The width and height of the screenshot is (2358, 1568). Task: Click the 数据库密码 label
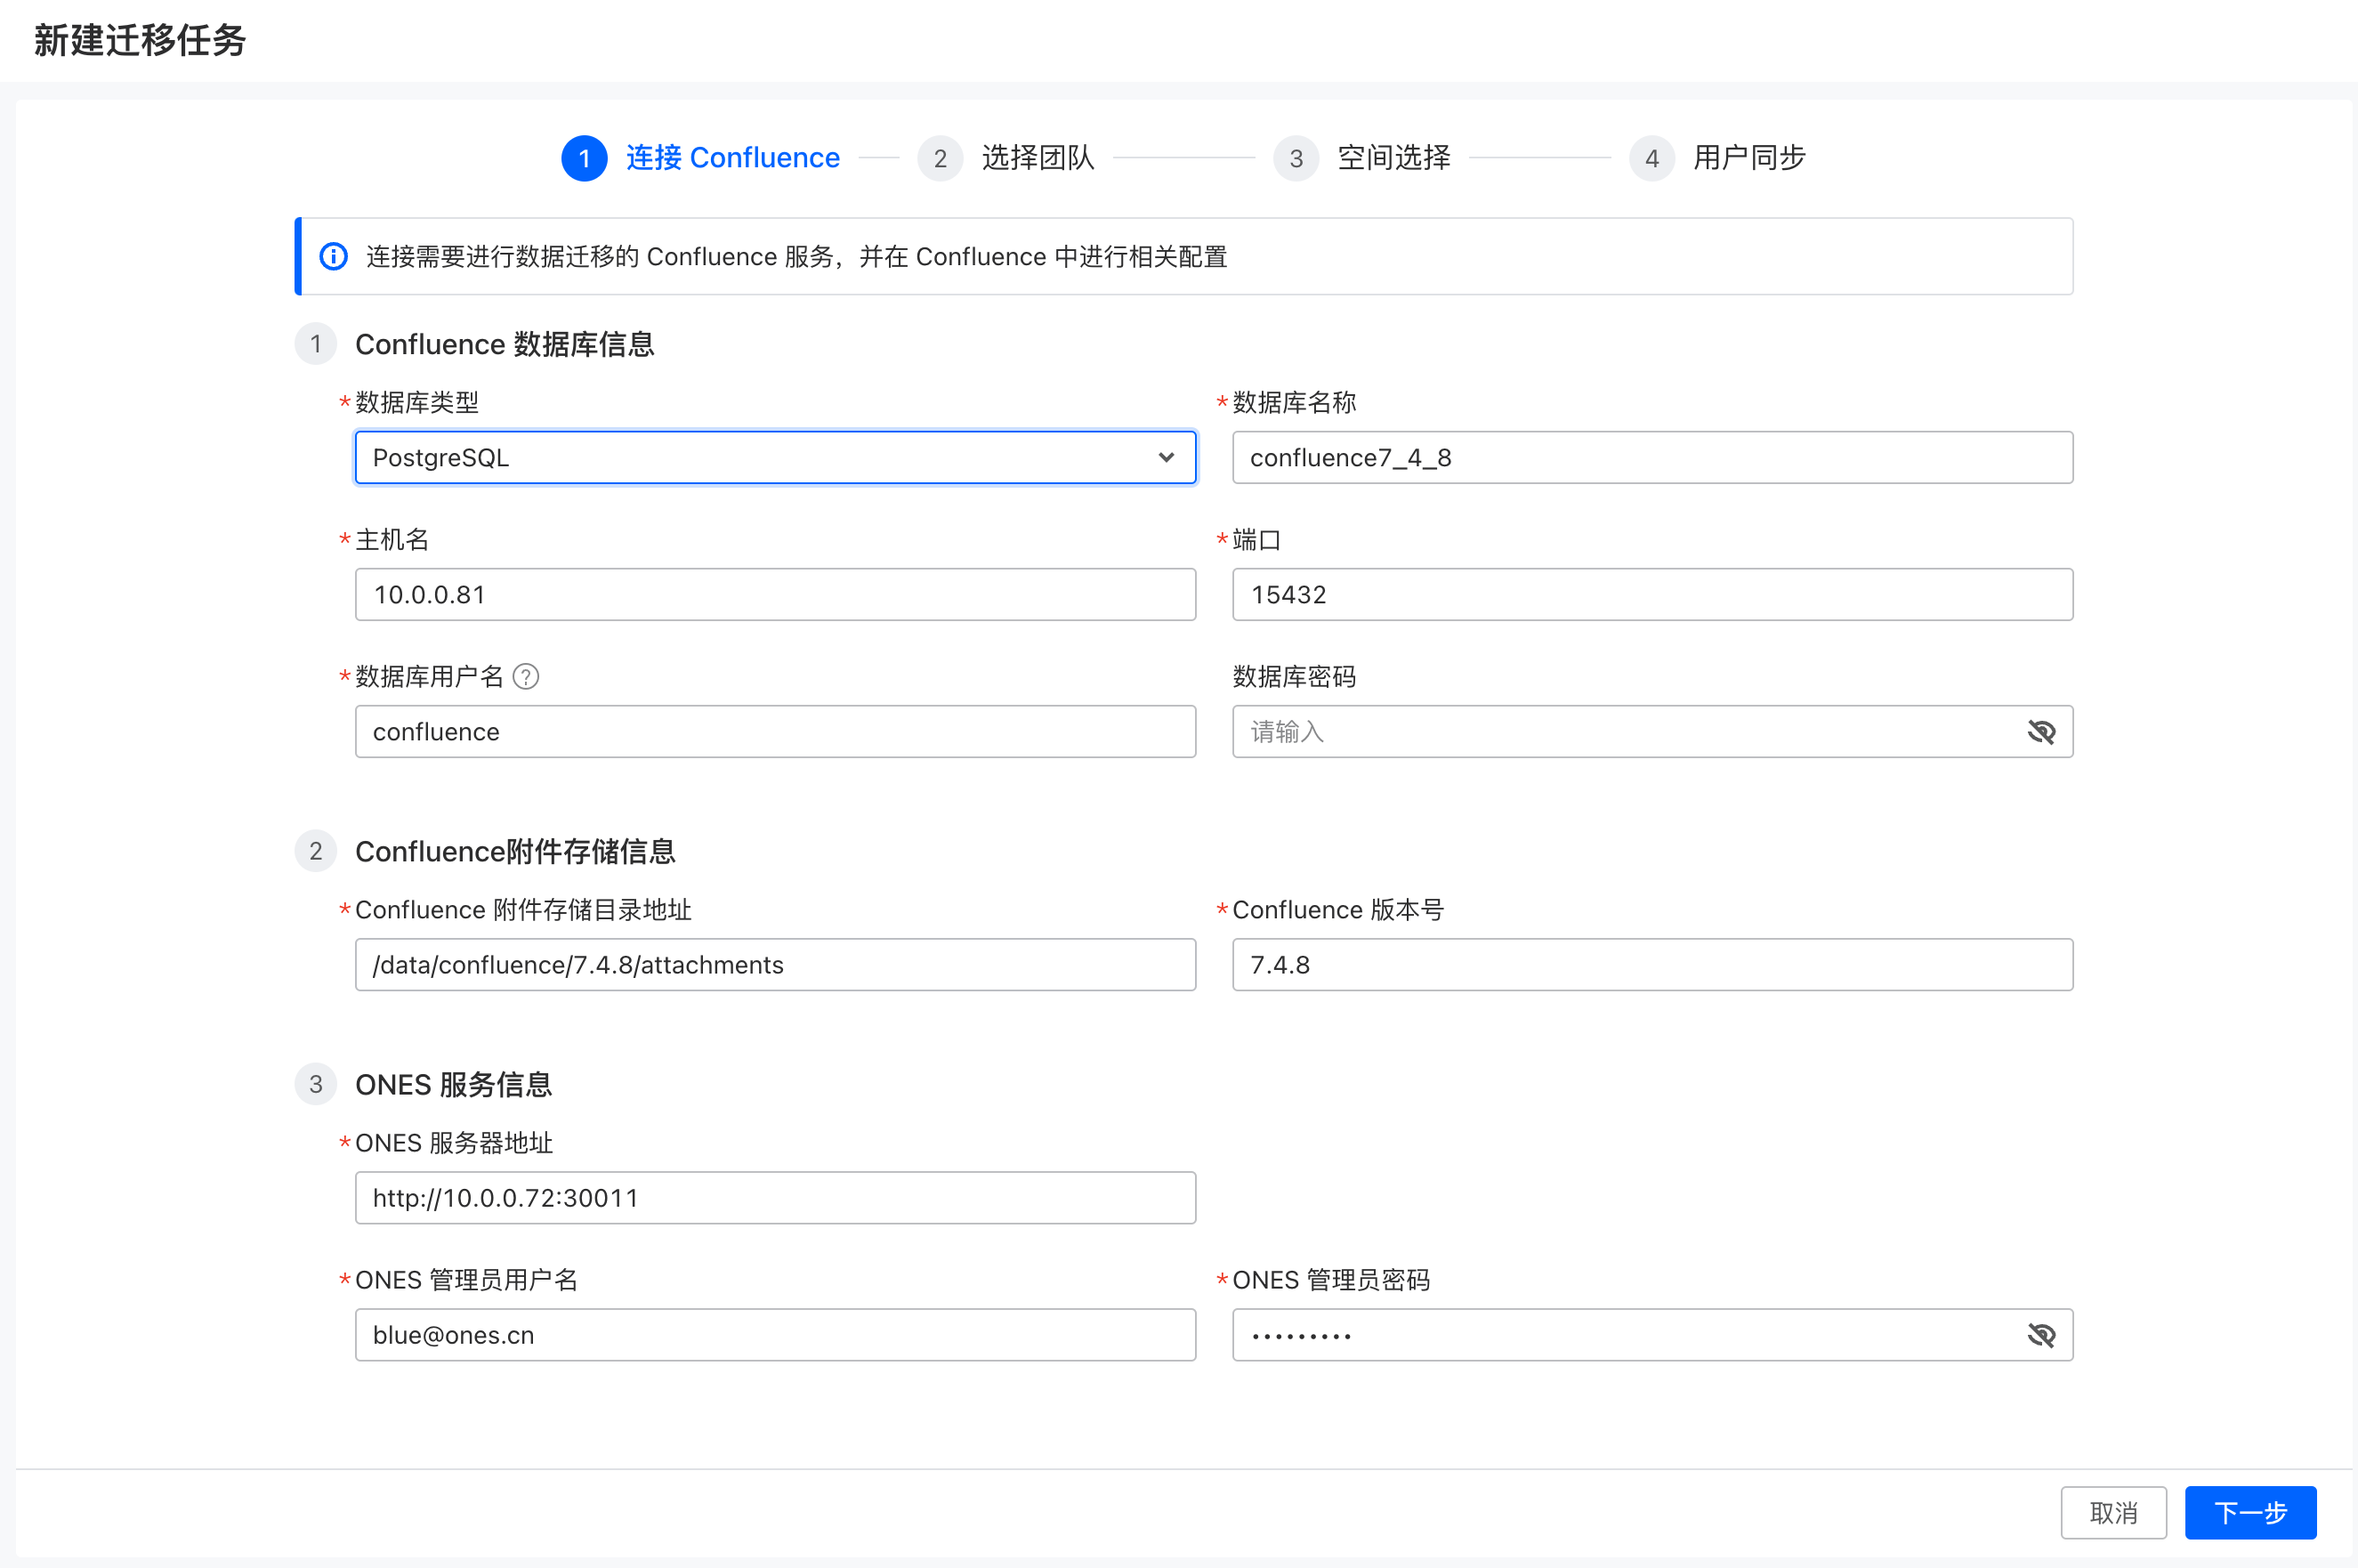click(1294, 677)
